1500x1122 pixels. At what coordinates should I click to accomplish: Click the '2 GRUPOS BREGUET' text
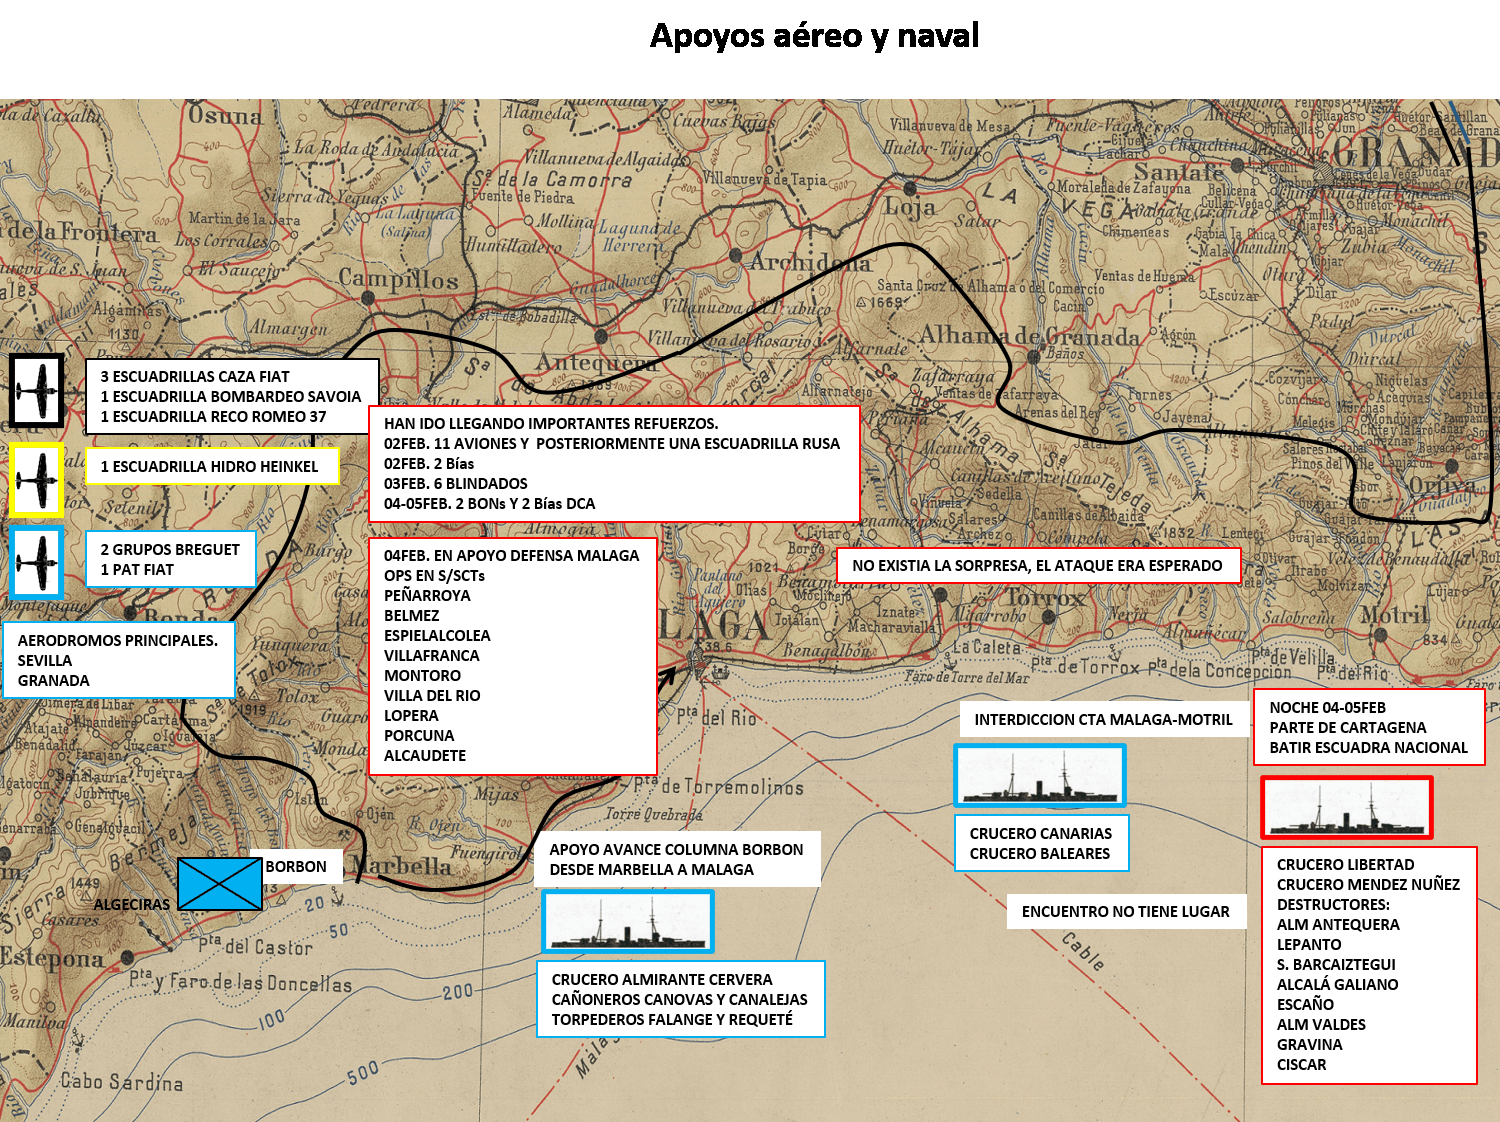coord(170,550)
